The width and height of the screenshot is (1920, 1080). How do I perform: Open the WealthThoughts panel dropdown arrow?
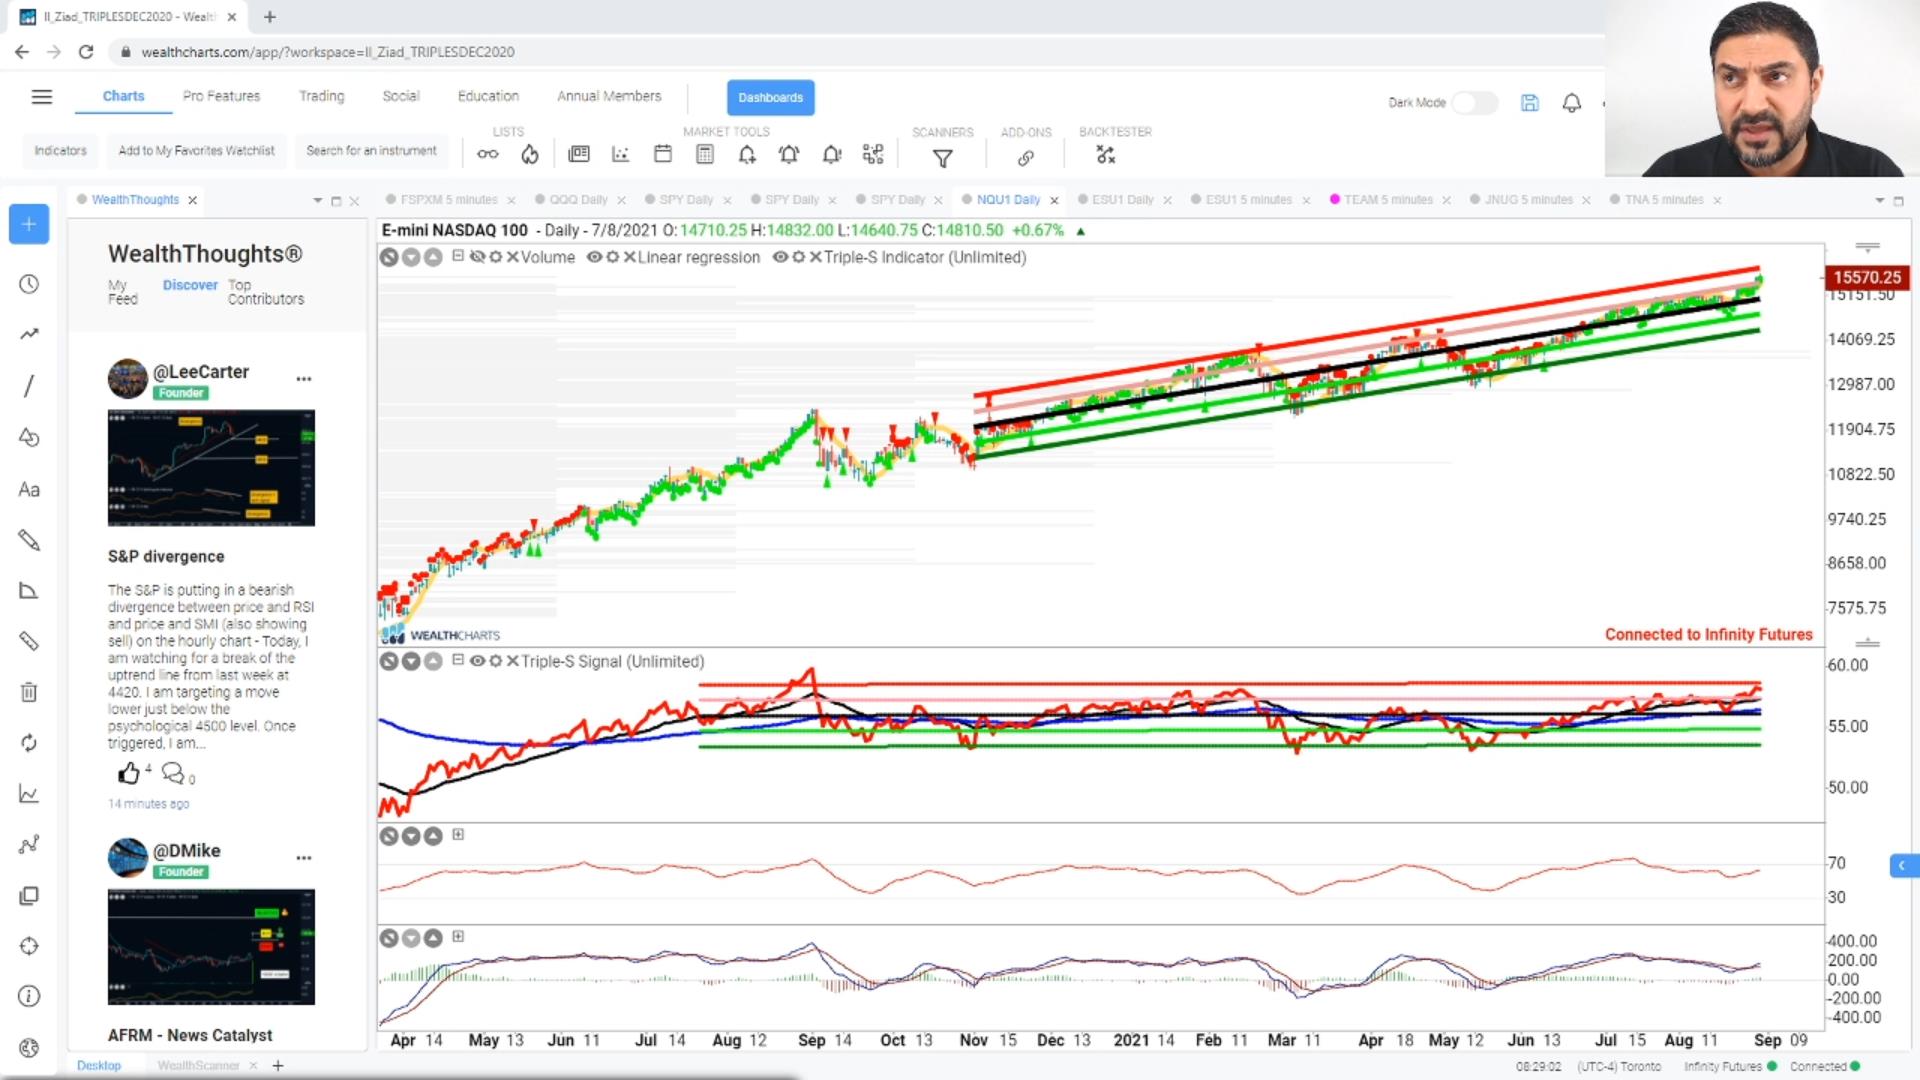[317, 200]
